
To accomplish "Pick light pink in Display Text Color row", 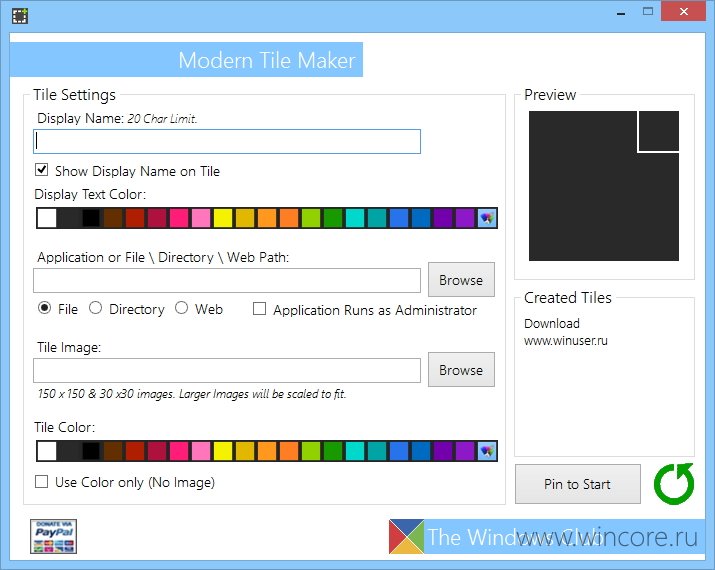I will [201, 218].
